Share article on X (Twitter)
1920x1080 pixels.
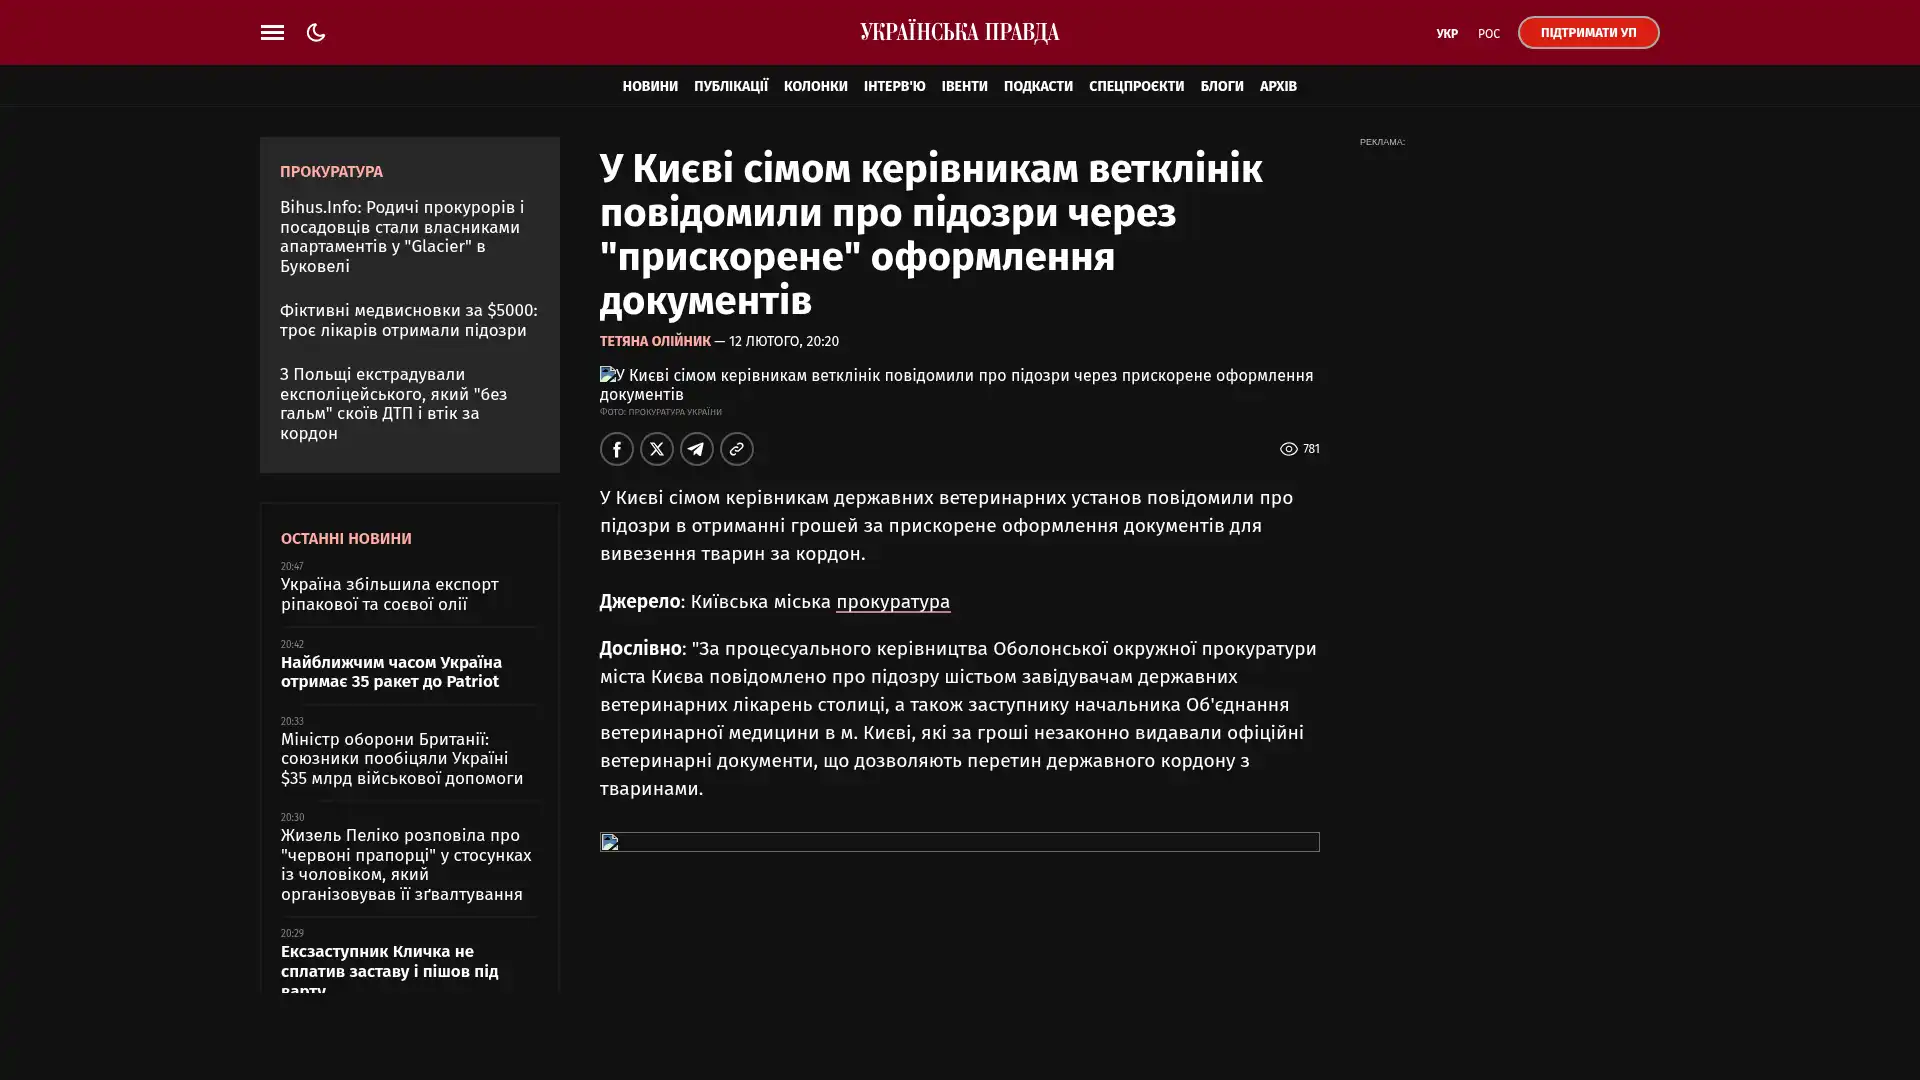point(656,449)
